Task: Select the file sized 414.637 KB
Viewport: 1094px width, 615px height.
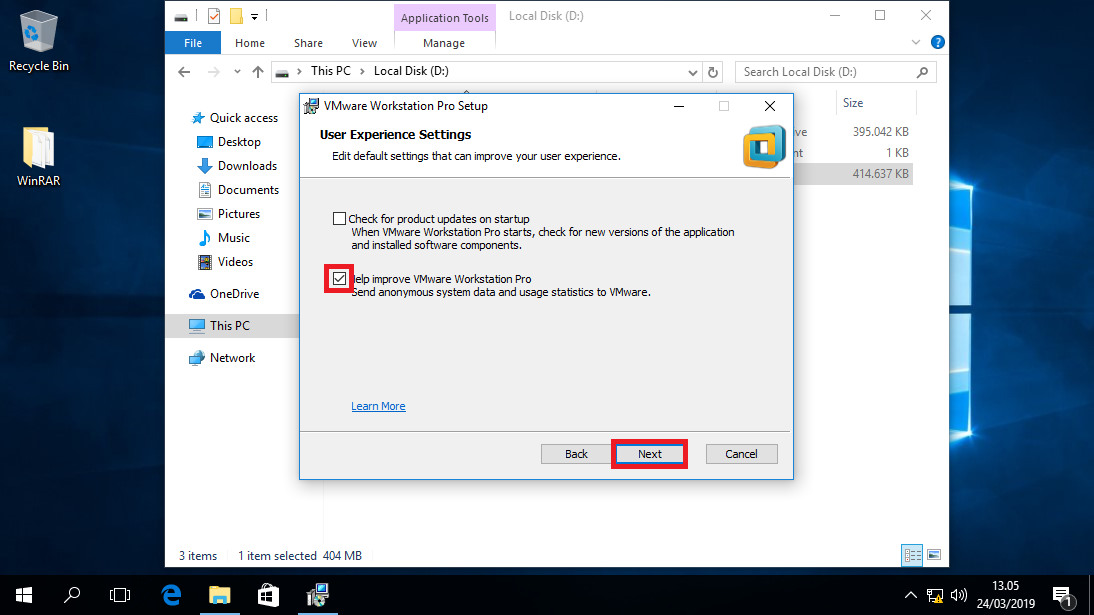Action: [x=881, y=174]
